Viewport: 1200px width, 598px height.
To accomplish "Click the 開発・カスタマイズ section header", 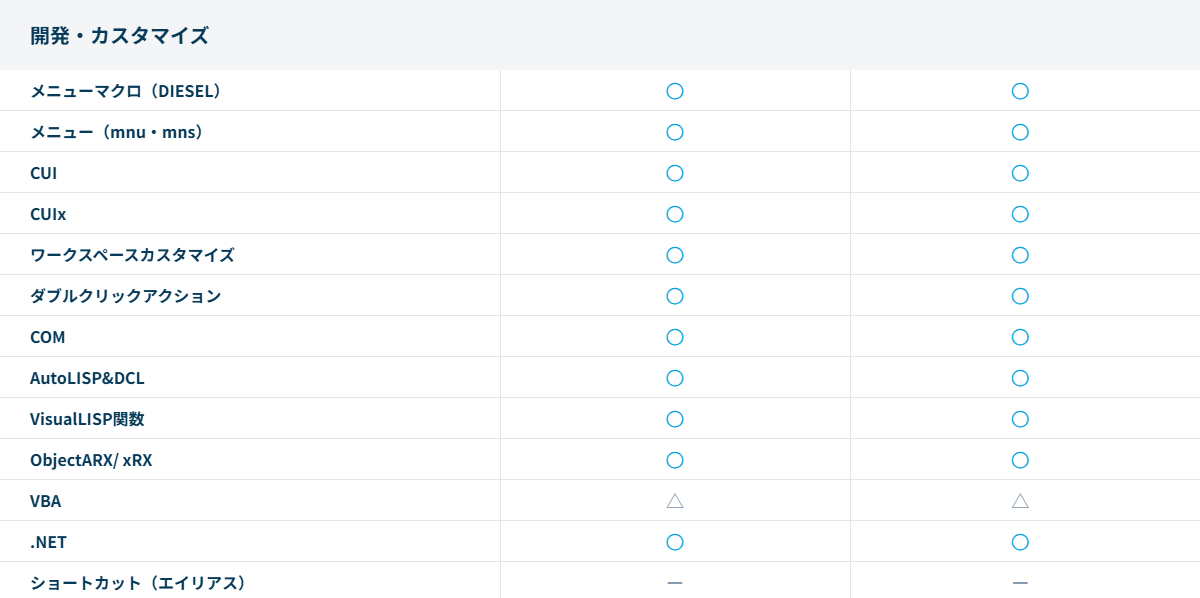I will 119,36.
